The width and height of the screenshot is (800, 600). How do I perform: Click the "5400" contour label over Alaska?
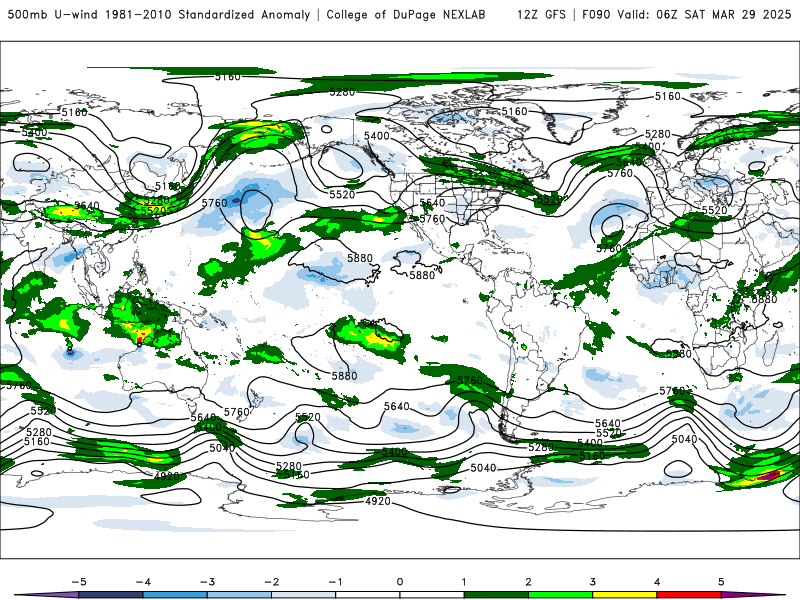click(377, 136)
